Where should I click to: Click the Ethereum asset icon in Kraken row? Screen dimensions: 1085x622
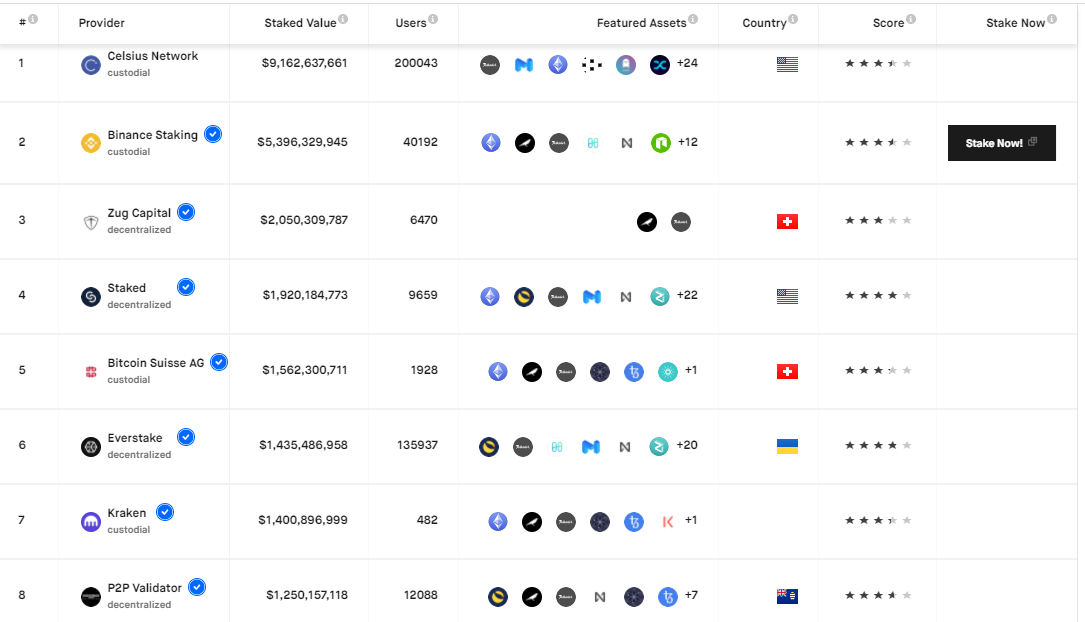[498, 522]
